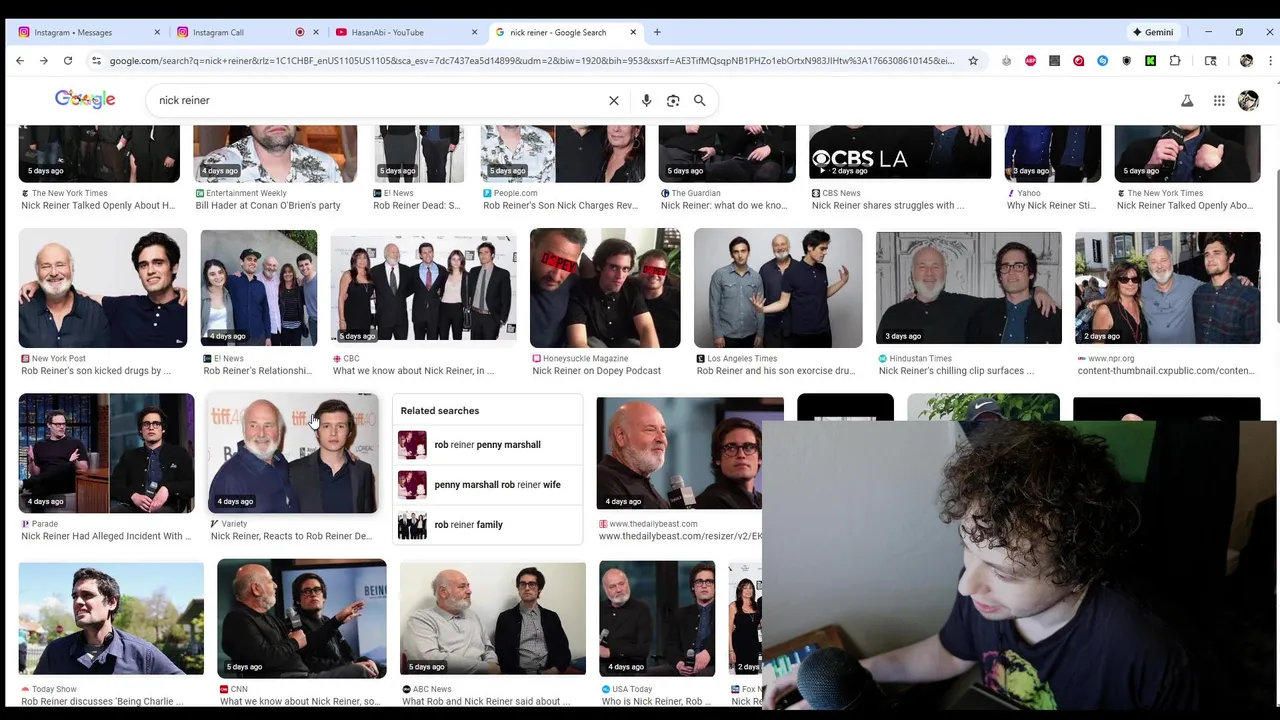This screenshot has width=1280, height=720.
Task: Open related search 'penny marshall rob reiner wife'
Action: [488, 484]
